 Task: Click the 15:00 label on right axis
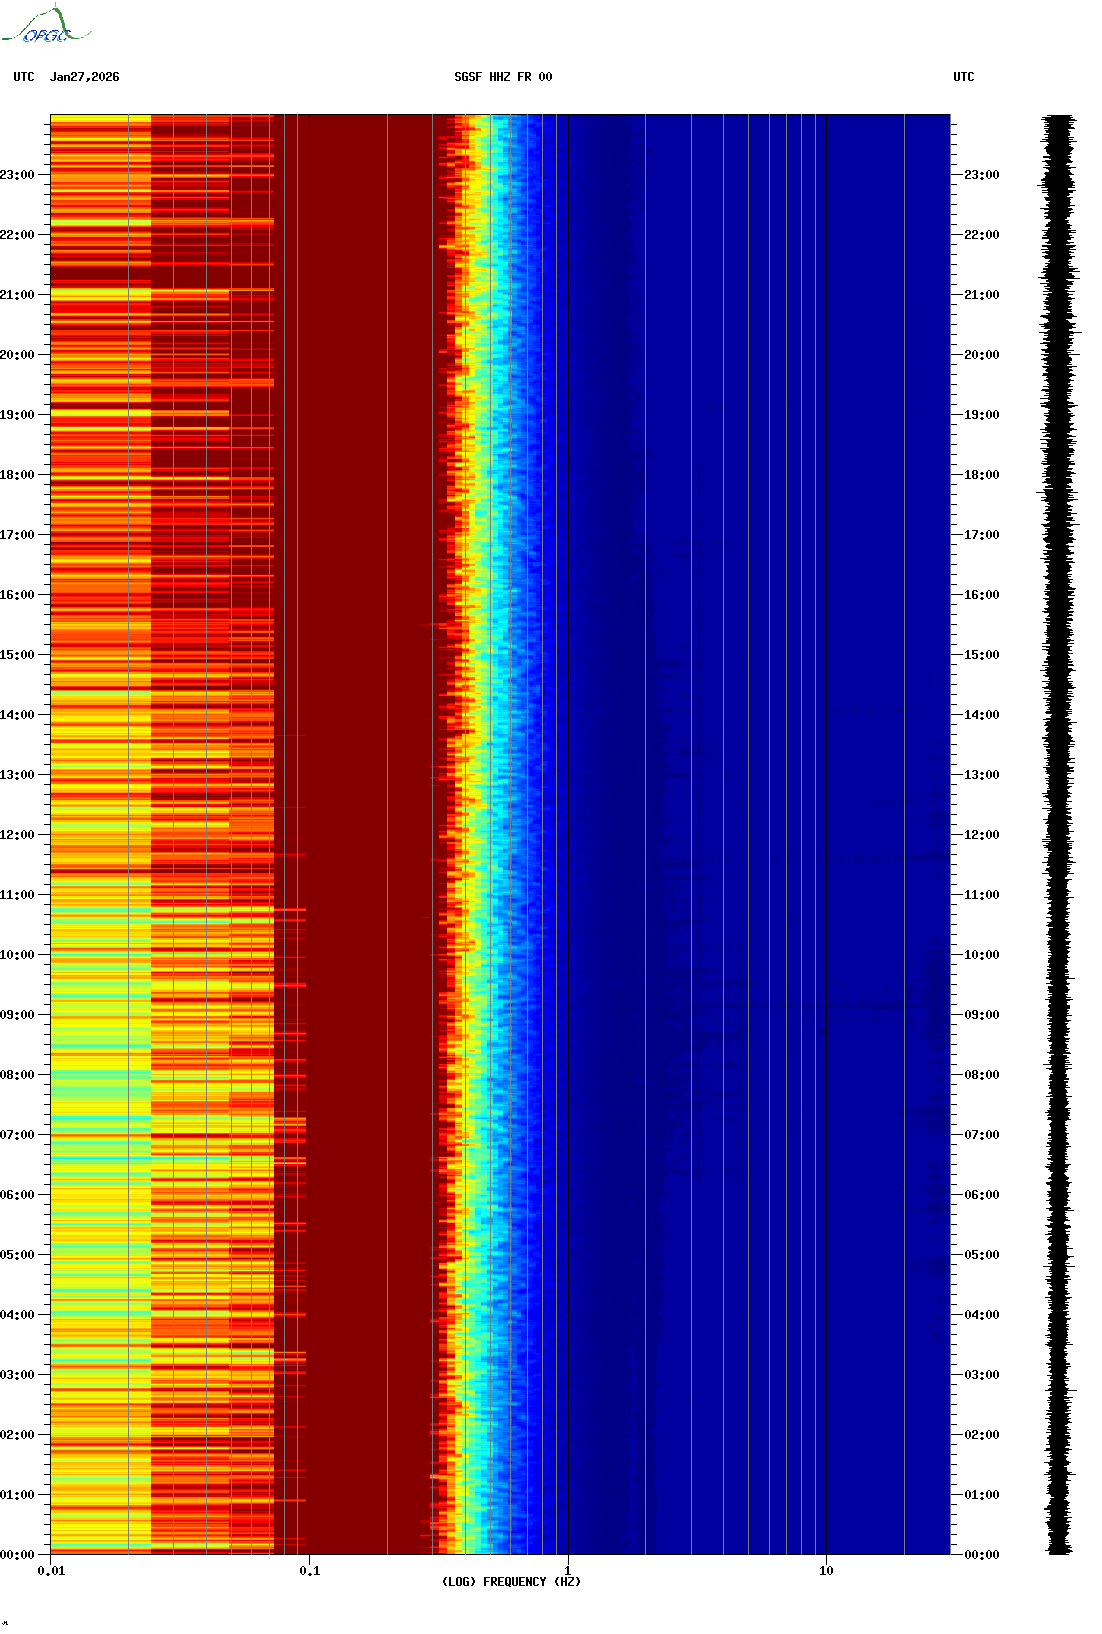(981, 655)
